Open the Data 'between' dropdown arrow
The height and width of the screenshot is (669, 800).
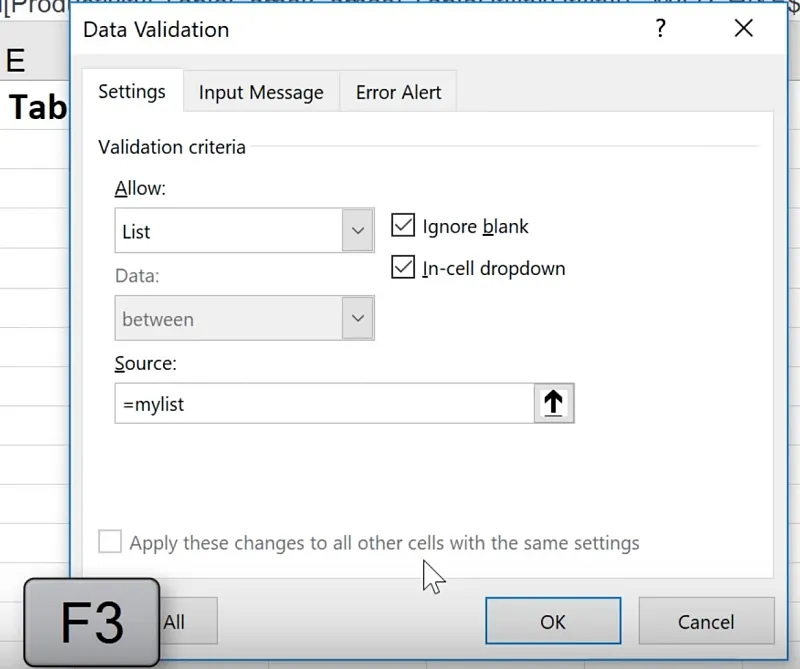click(x=358, y=319)
